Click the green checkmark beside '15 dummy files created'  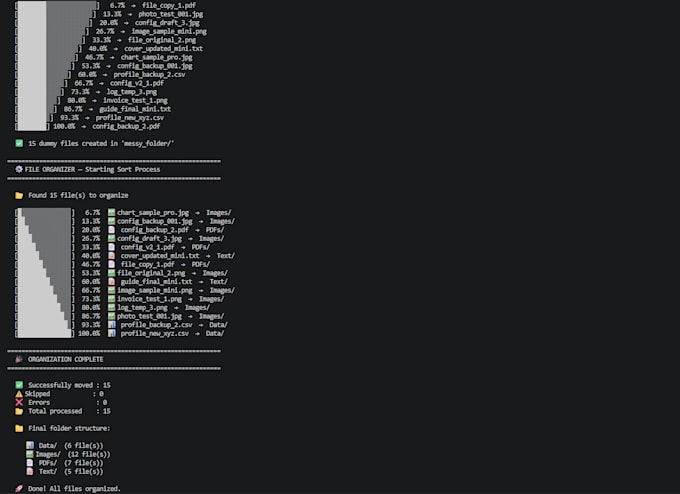[x=19, y=143]
